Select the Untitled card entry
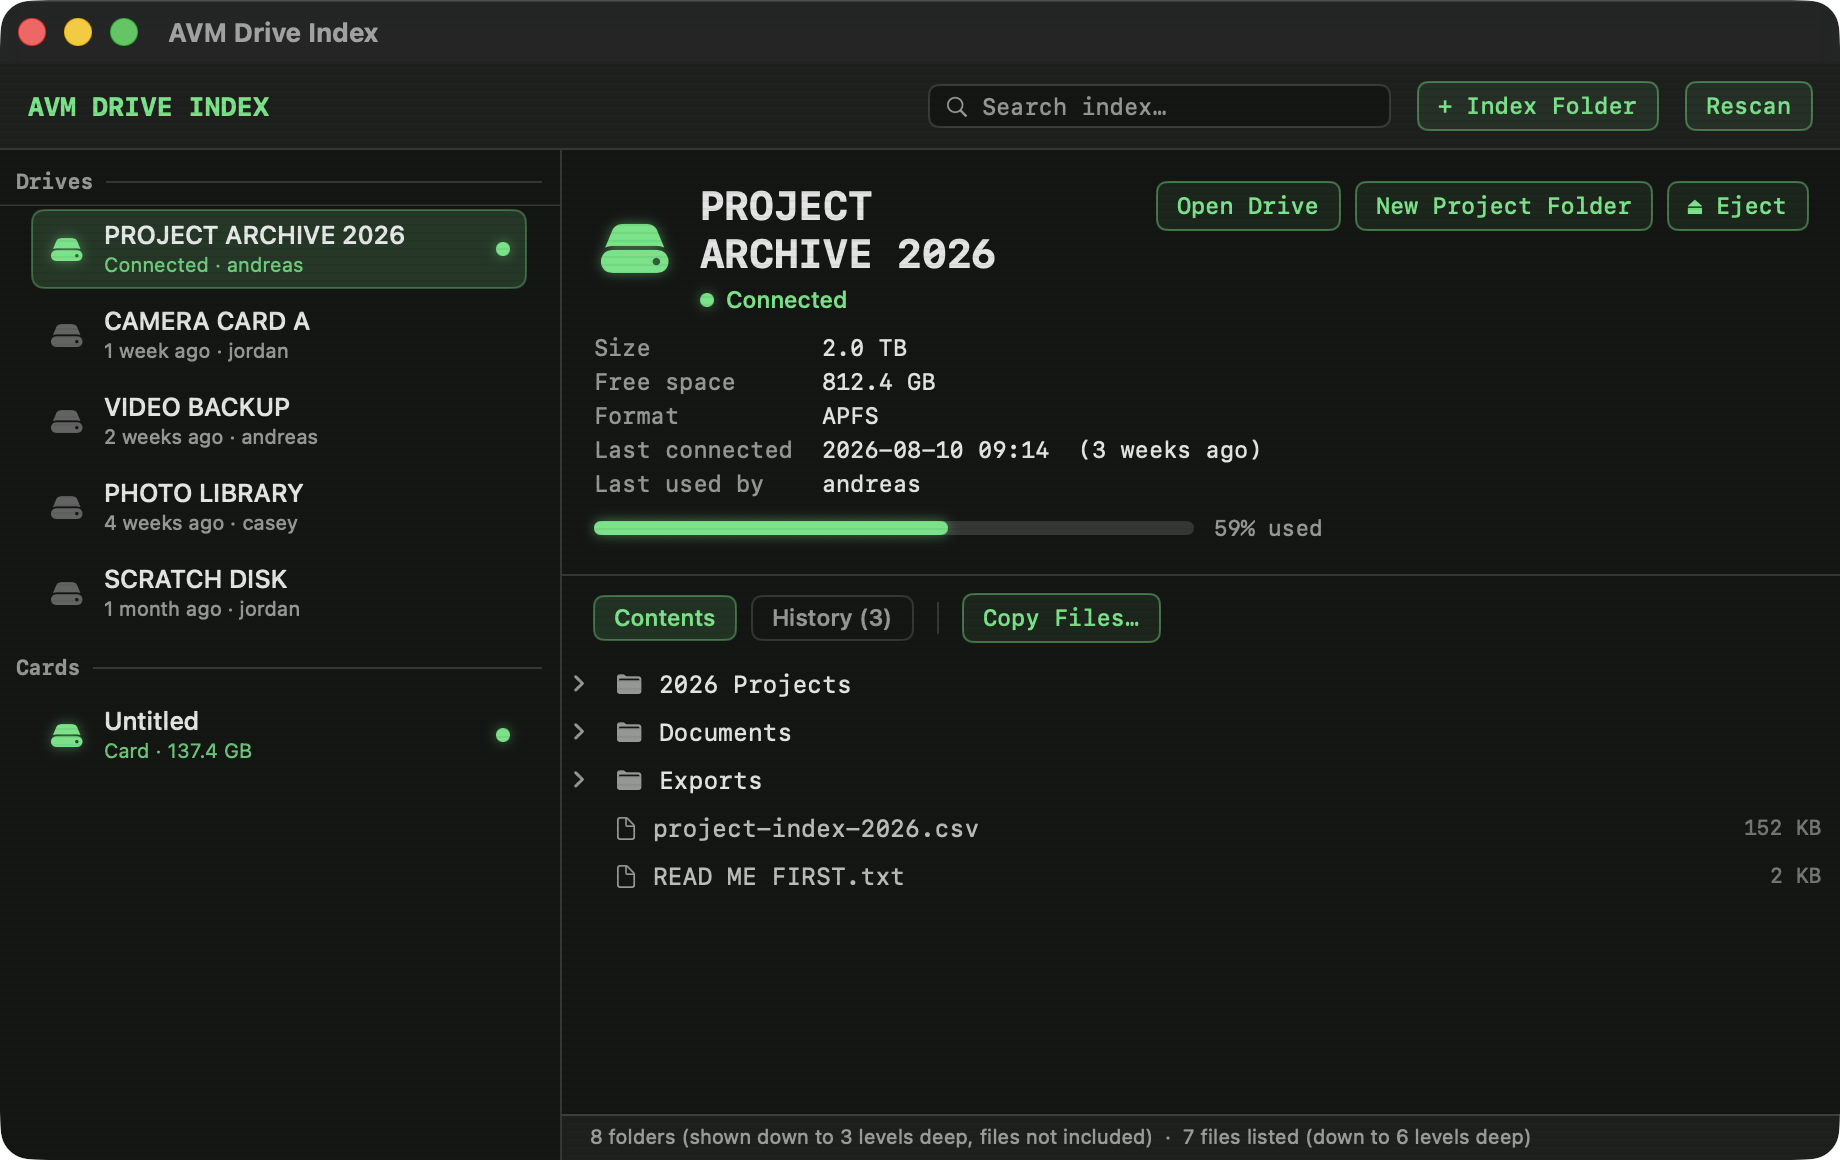1840x1160 pixels. pyautogui.click(x=279, y=735)
